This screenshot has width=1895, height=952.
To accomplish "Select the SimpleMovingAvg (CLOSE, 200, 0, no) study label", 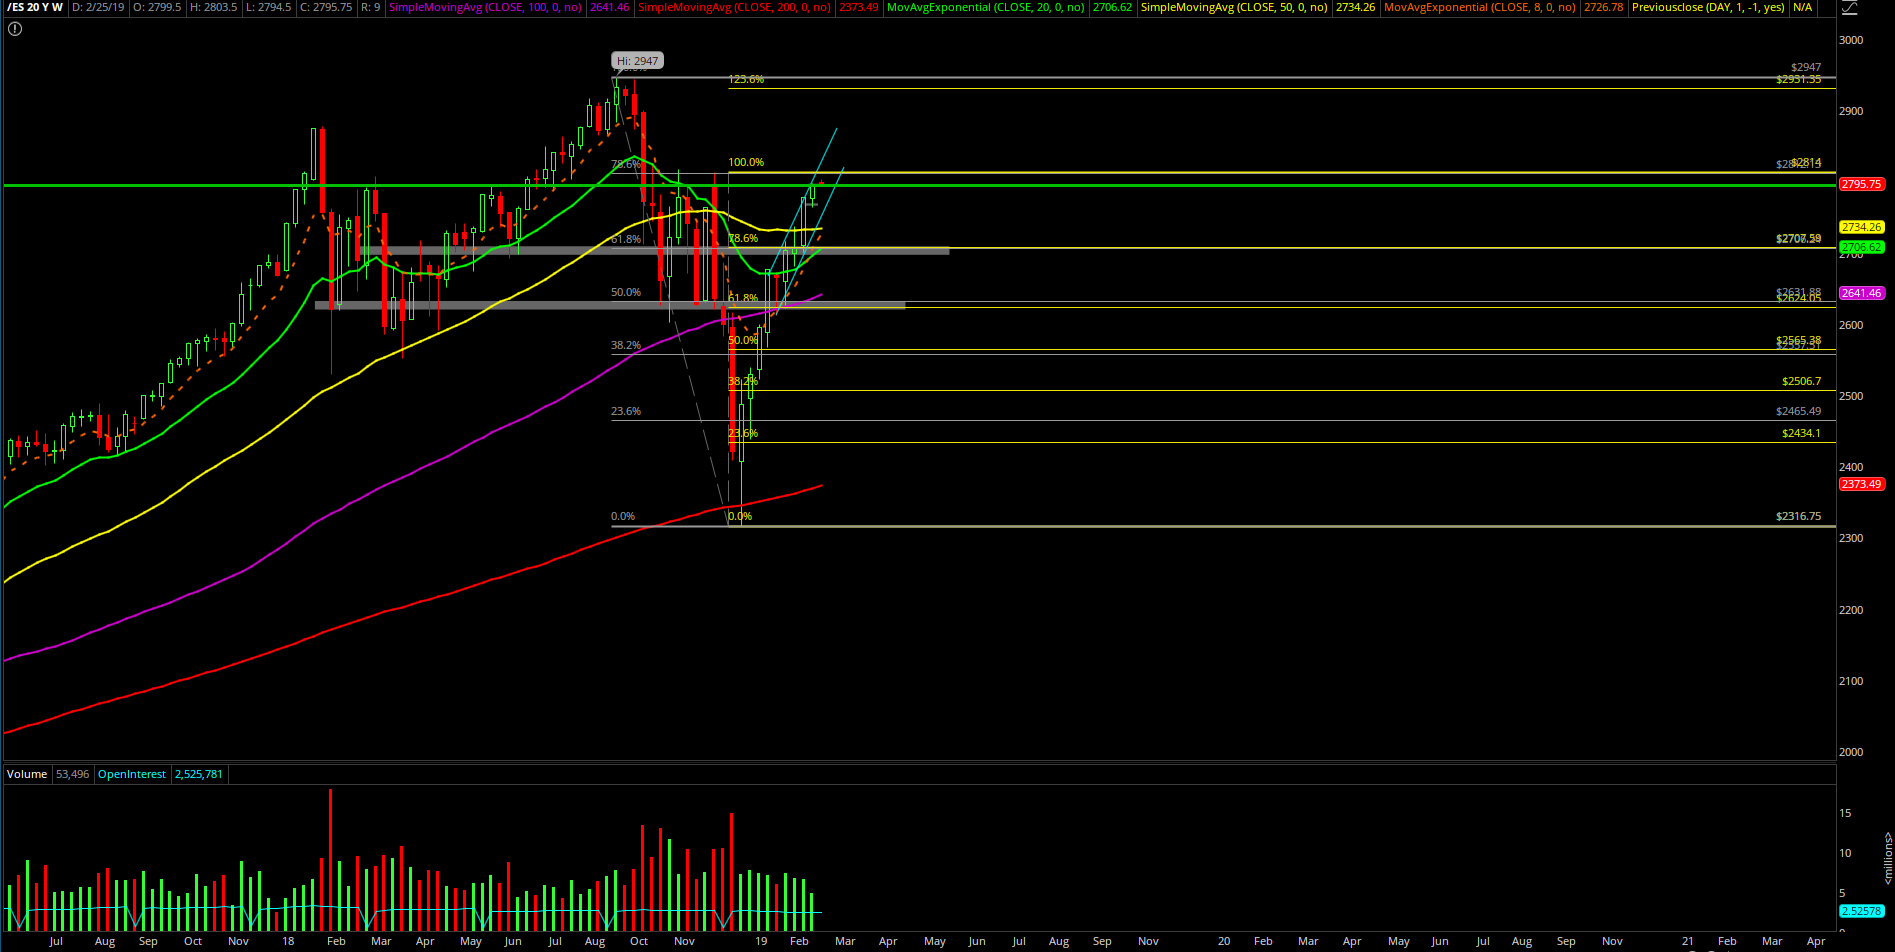I will point(734,7).
